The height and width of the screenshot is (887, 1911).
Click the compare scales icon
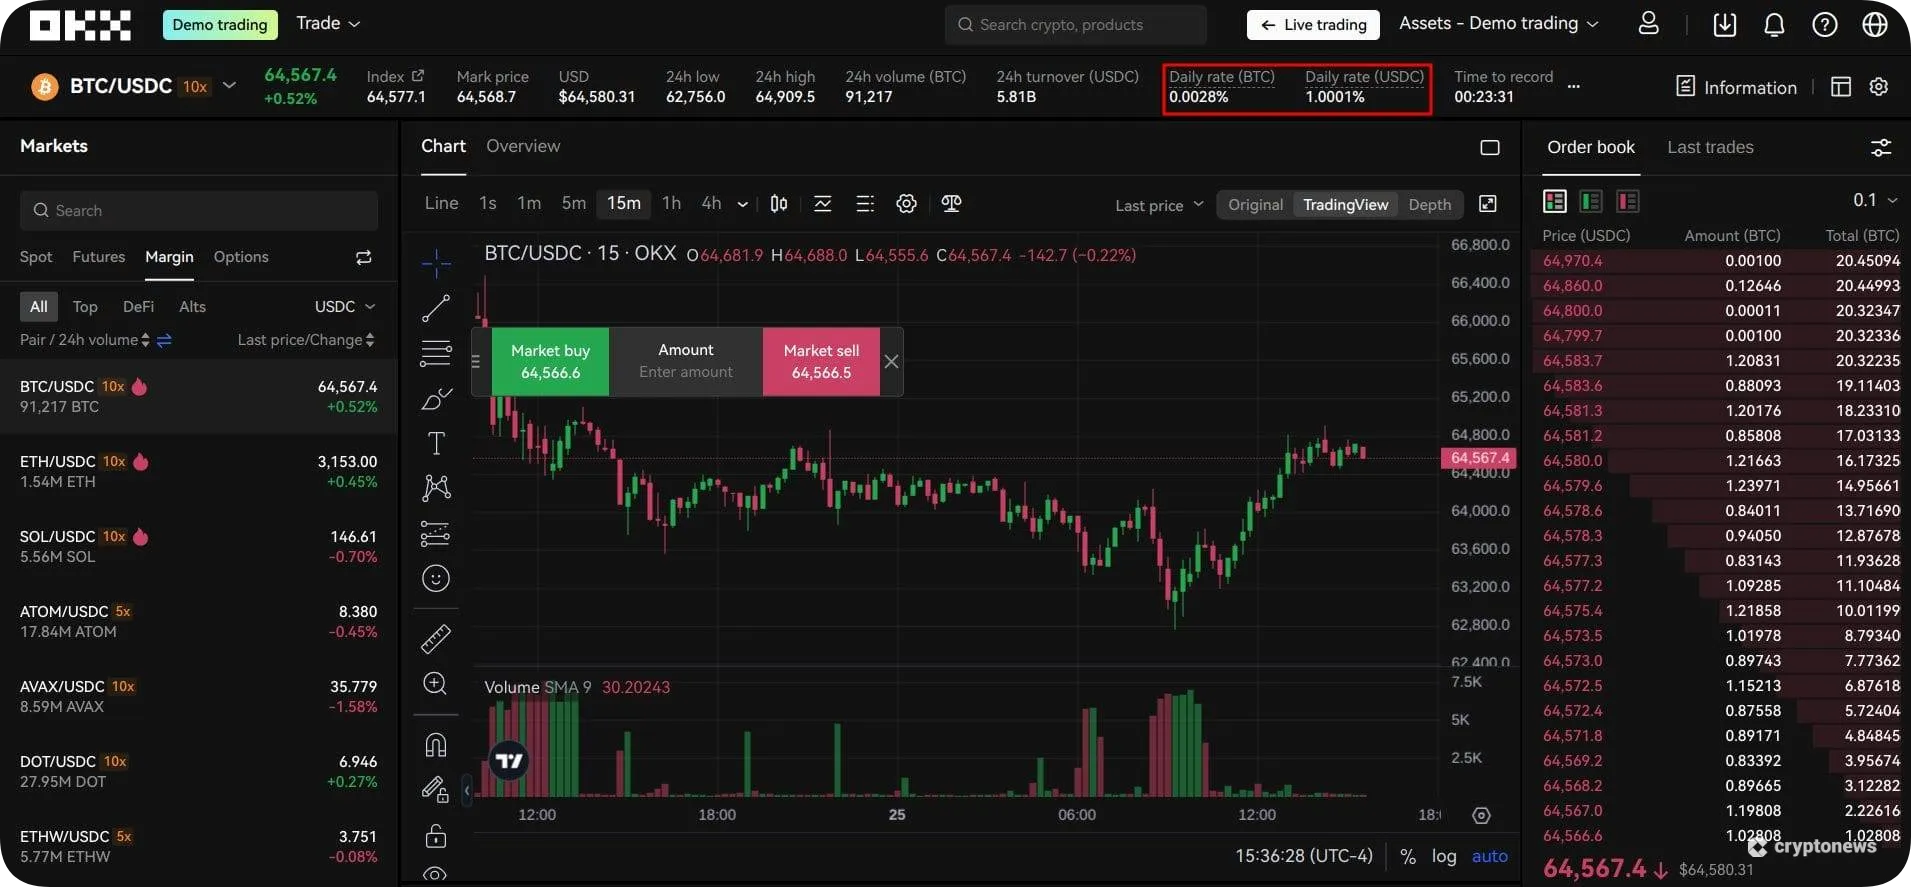click(951, 204)
